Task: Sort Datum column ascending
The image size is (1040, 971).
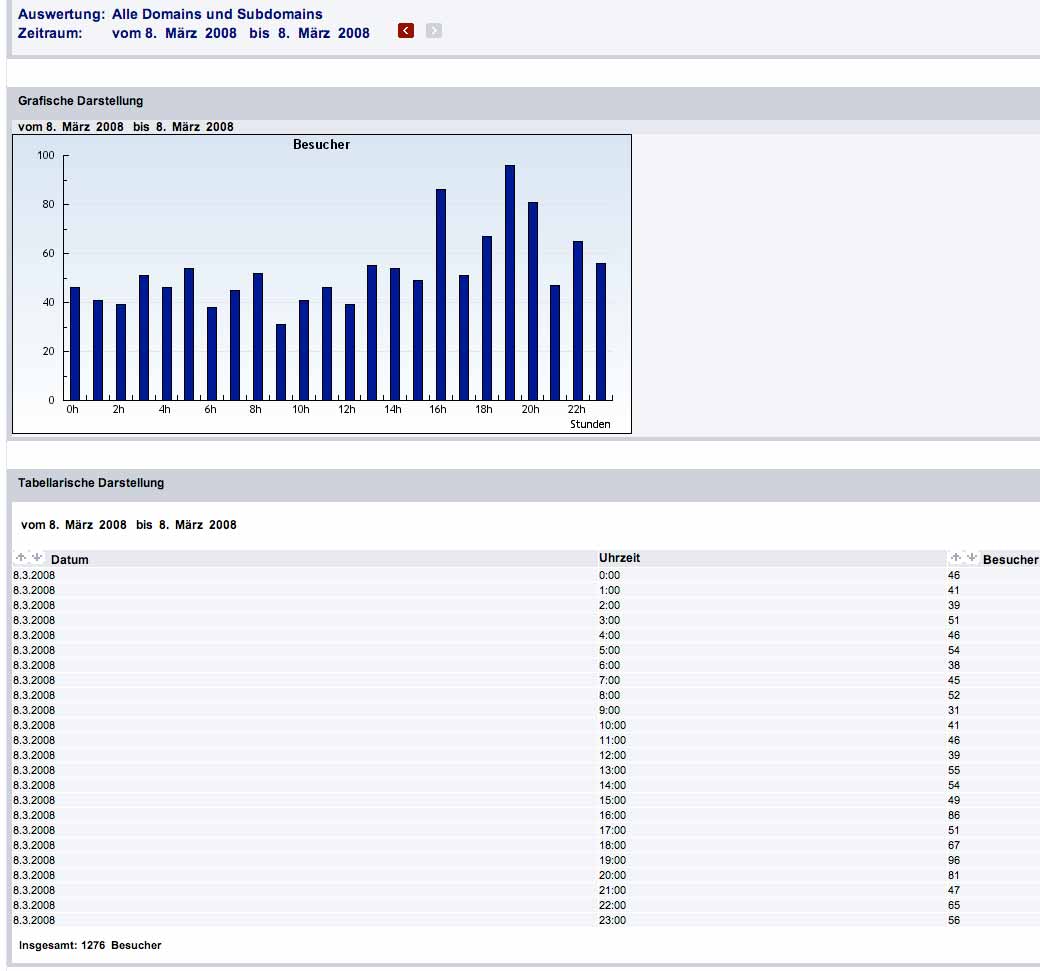Action: (21, 558)
